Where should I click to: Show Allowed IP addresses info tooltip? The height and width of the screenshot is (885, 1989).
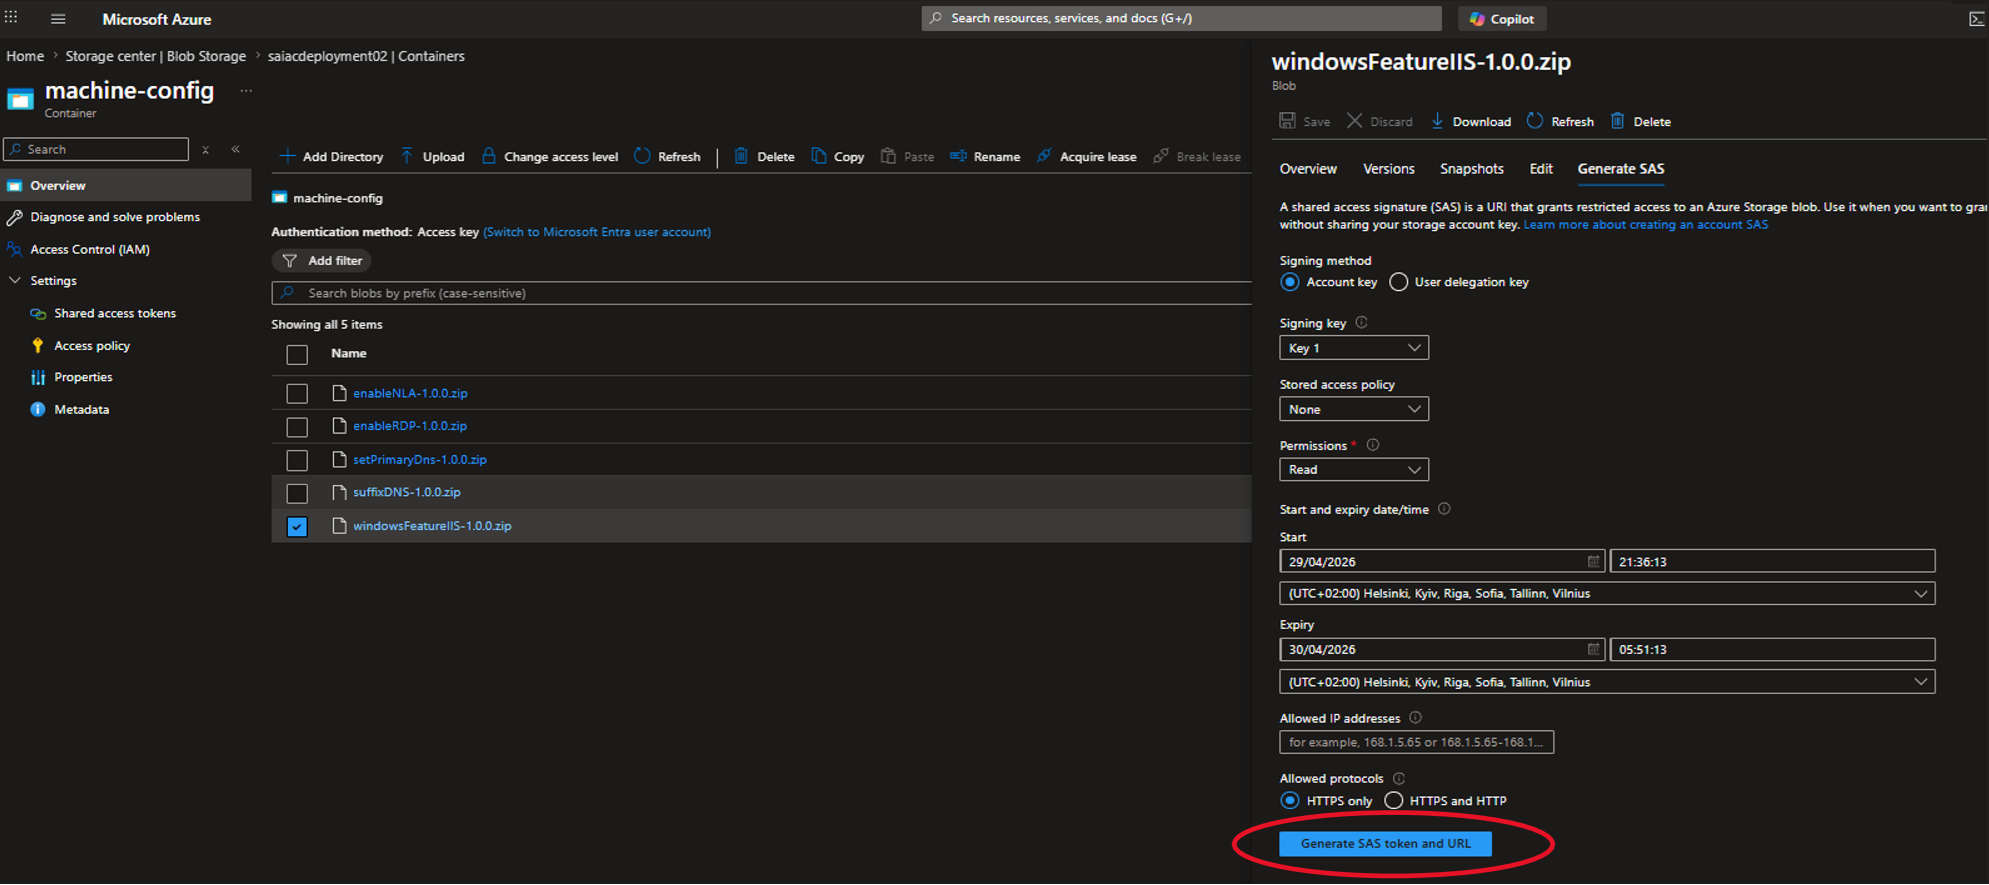(1415, 718)
